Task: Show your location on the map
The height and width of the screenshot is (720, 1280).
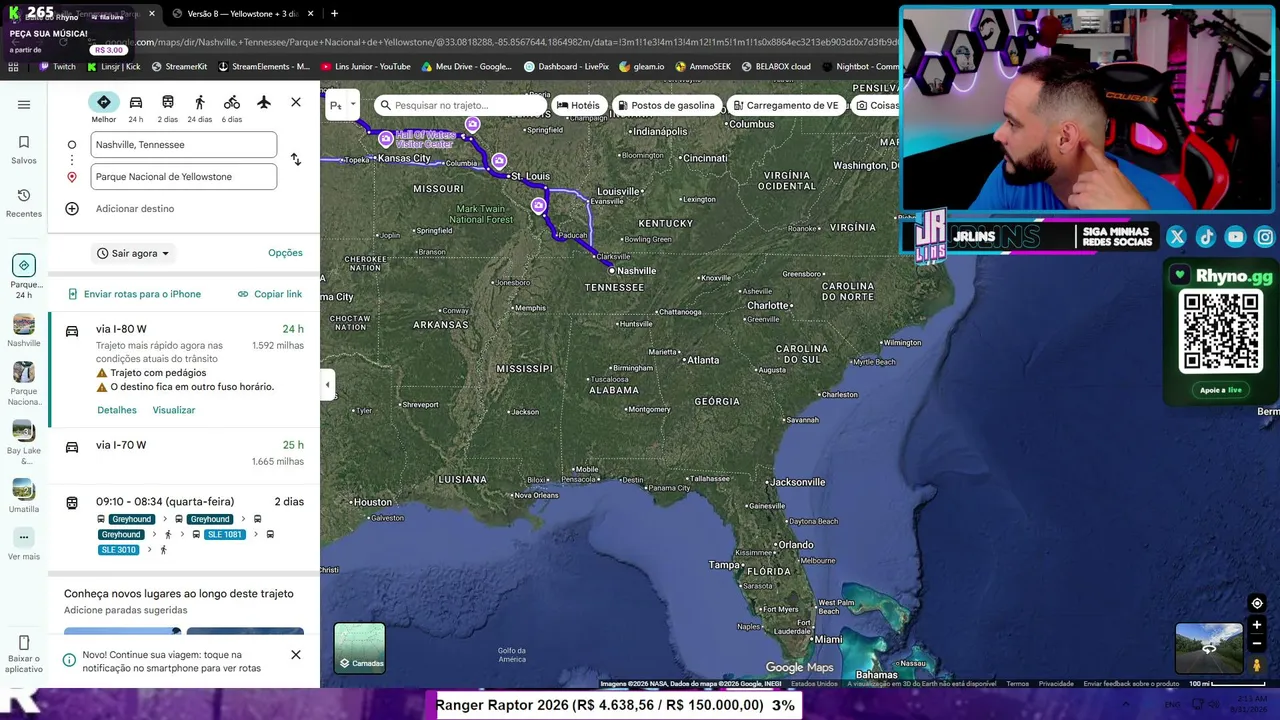Action: [1257, 603]
